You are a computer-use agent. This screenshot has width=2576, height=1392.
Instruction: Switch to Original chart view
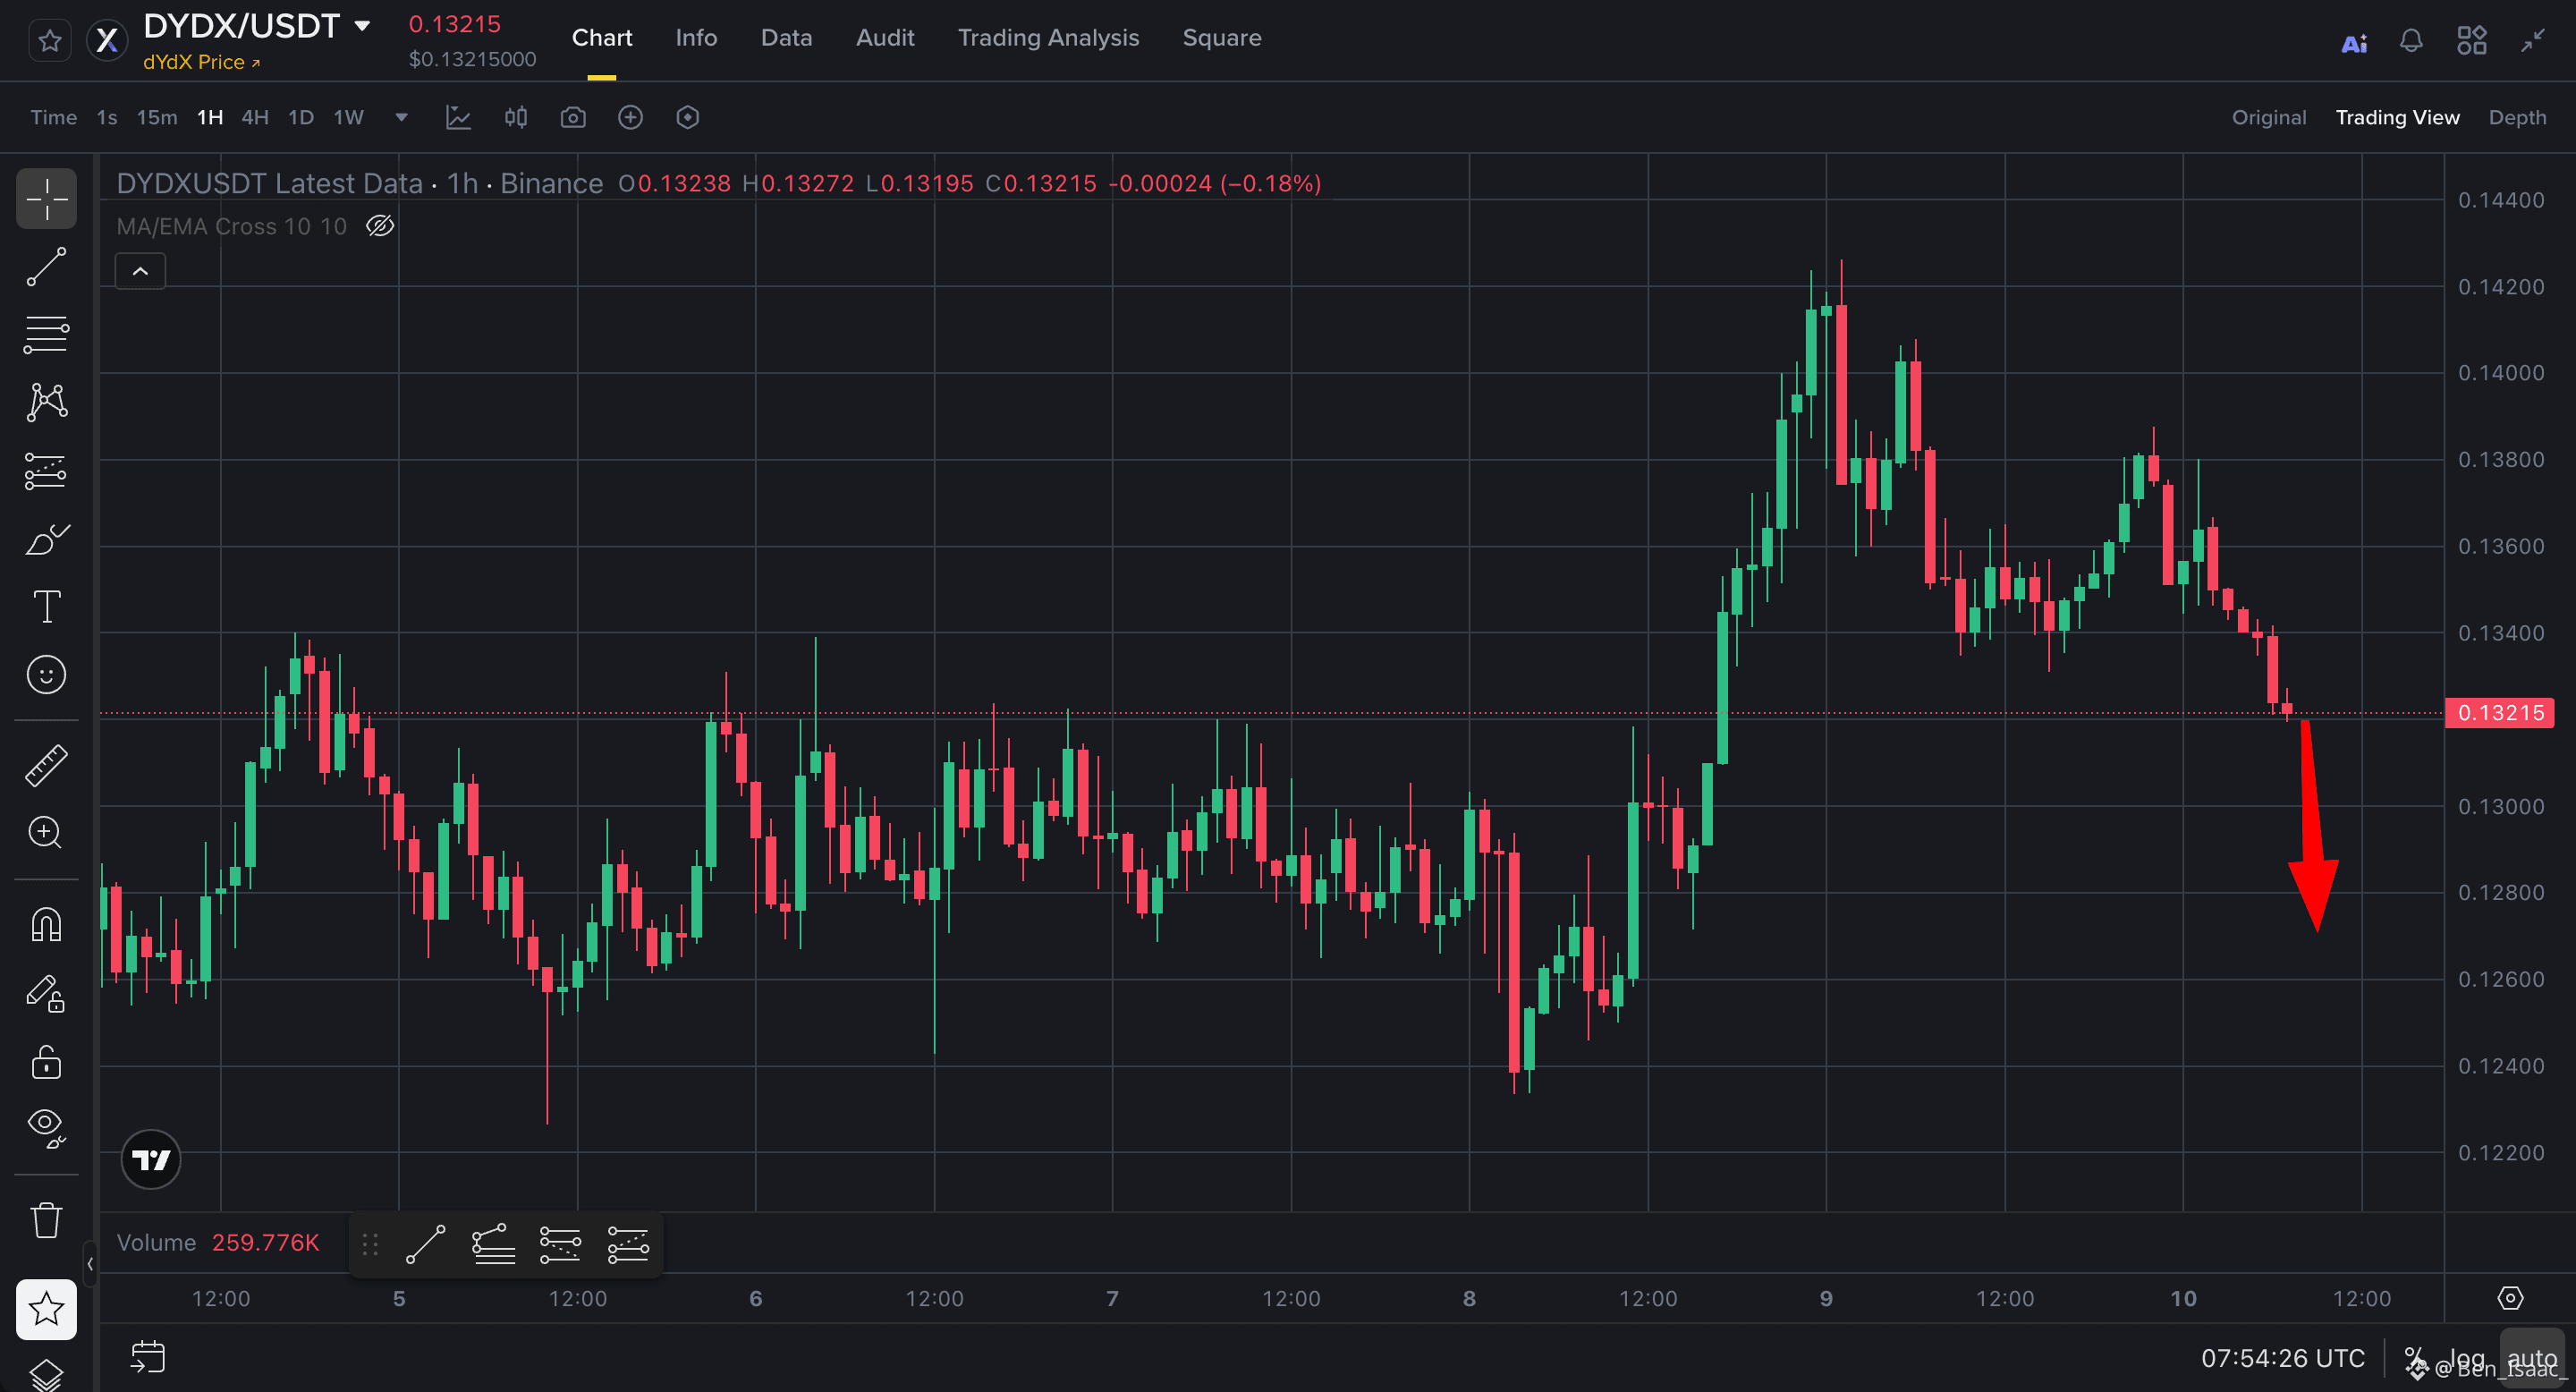2268,117
